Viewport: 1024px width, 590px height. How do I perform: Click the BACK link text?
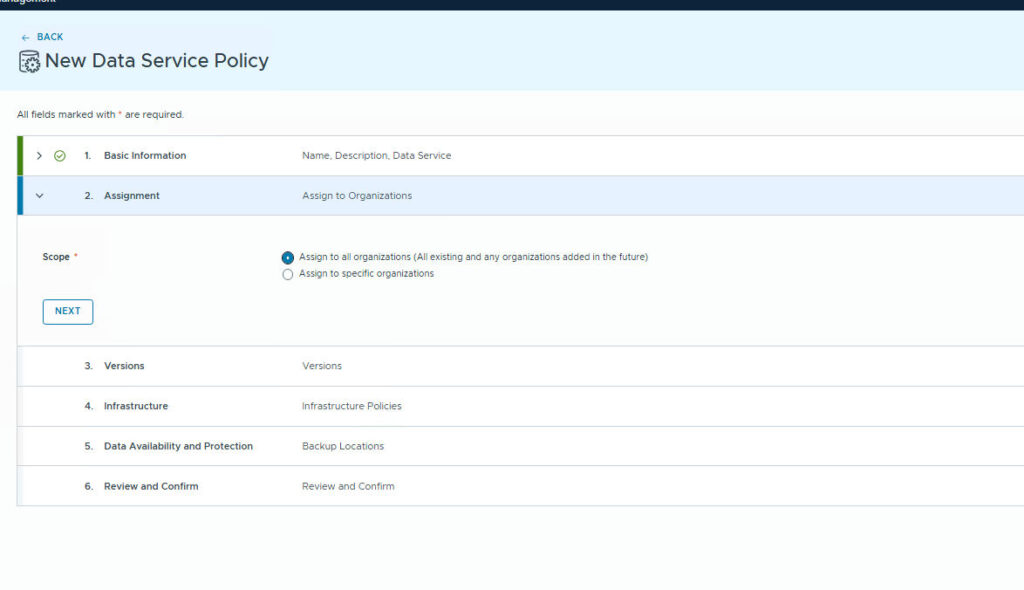point(50,37)
